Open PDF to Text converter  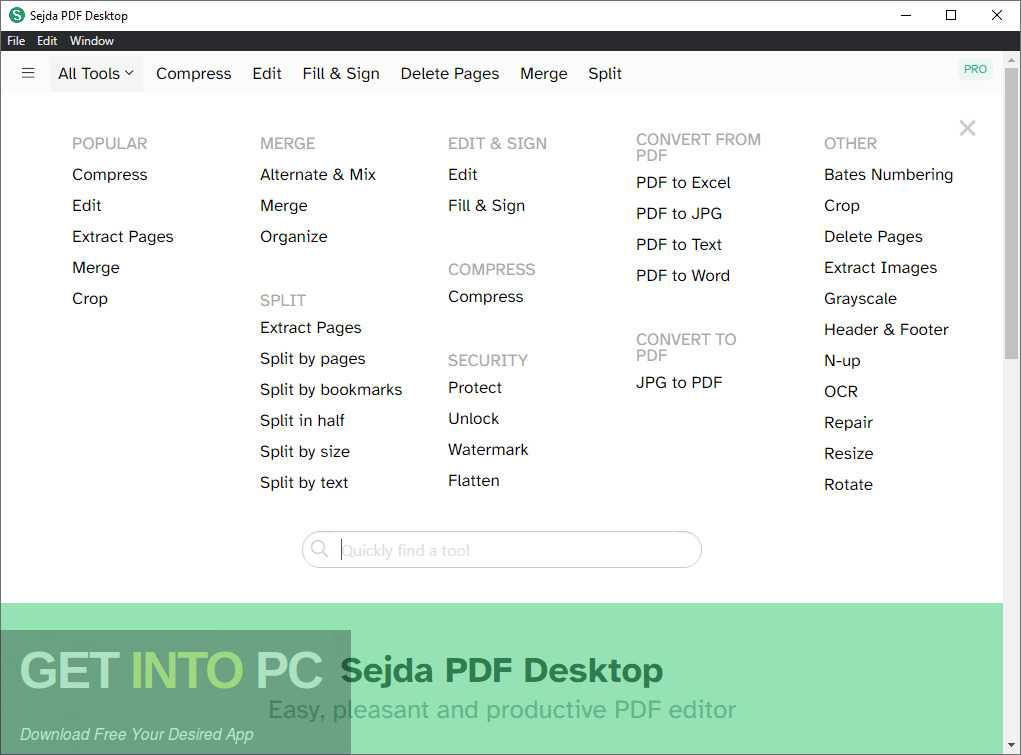coord(678,244)
